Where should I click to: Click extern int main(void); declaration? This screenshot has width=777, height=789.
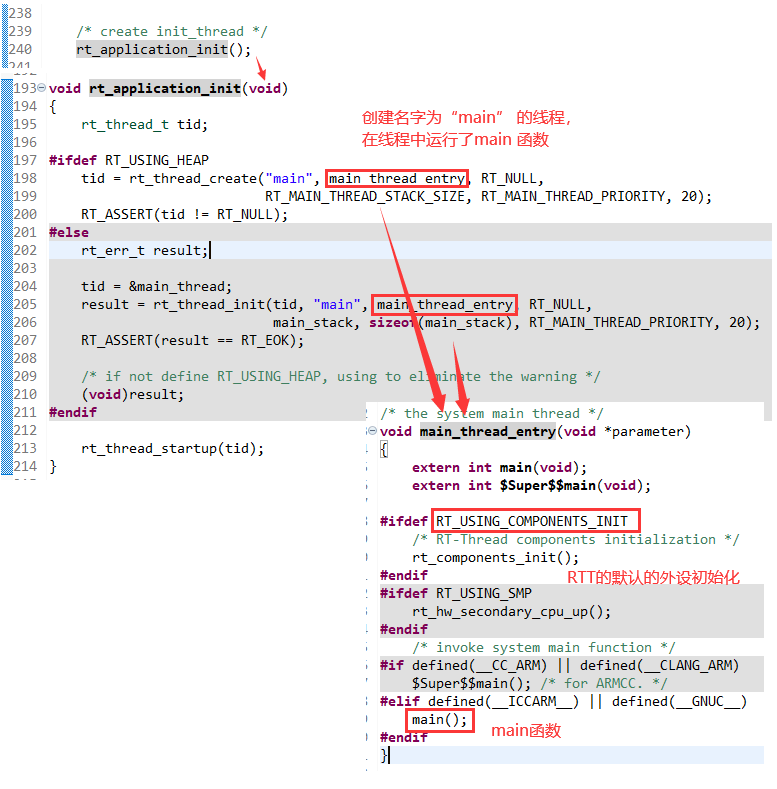coord(500,467)
